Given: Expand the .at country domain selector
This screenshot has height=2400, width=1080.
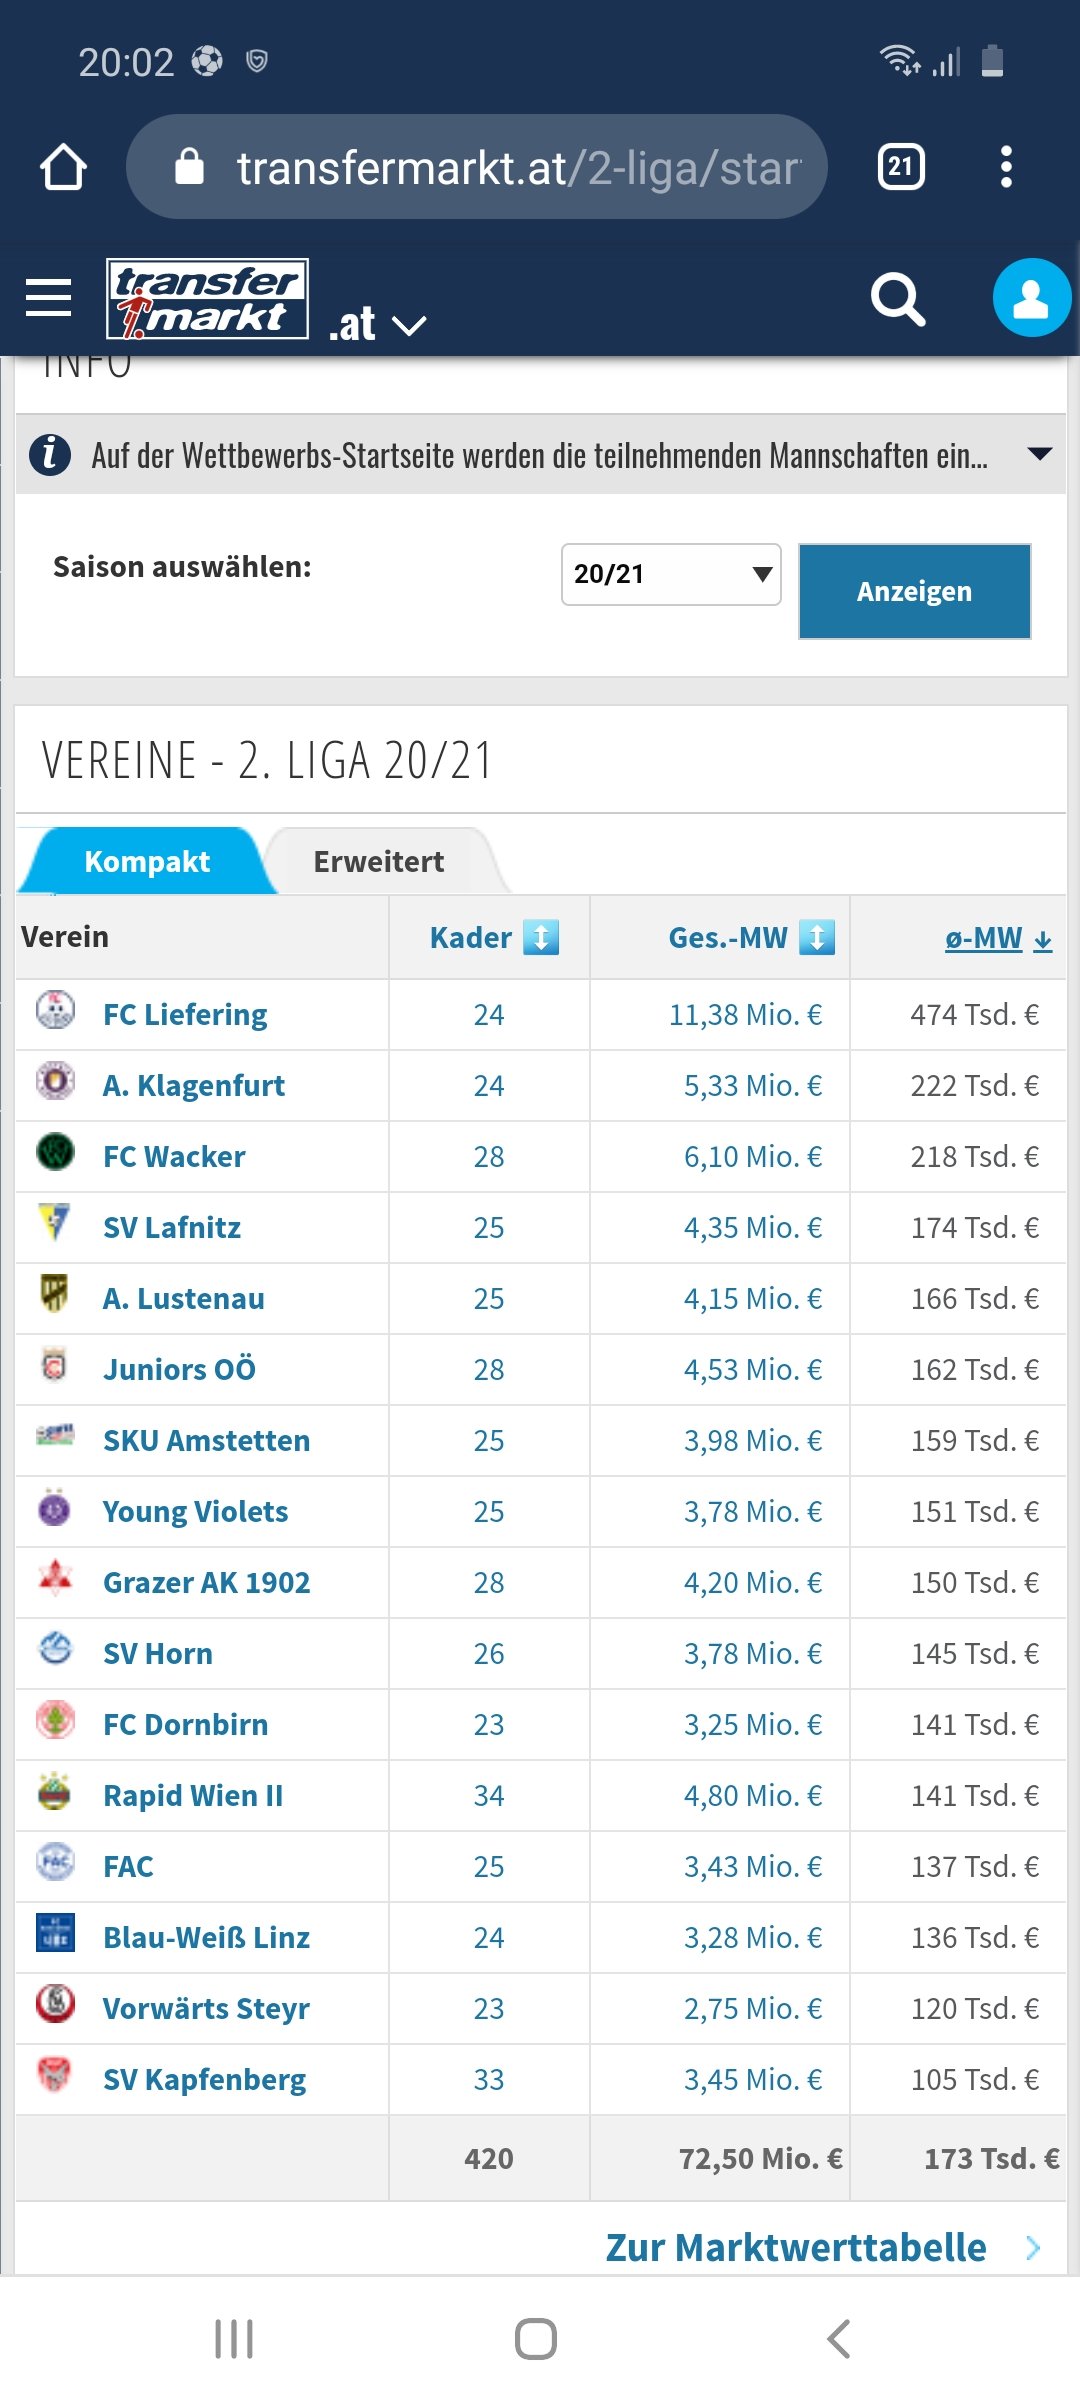Looking at the screenshot, I should pyautogui.click(x=378, y=324).
